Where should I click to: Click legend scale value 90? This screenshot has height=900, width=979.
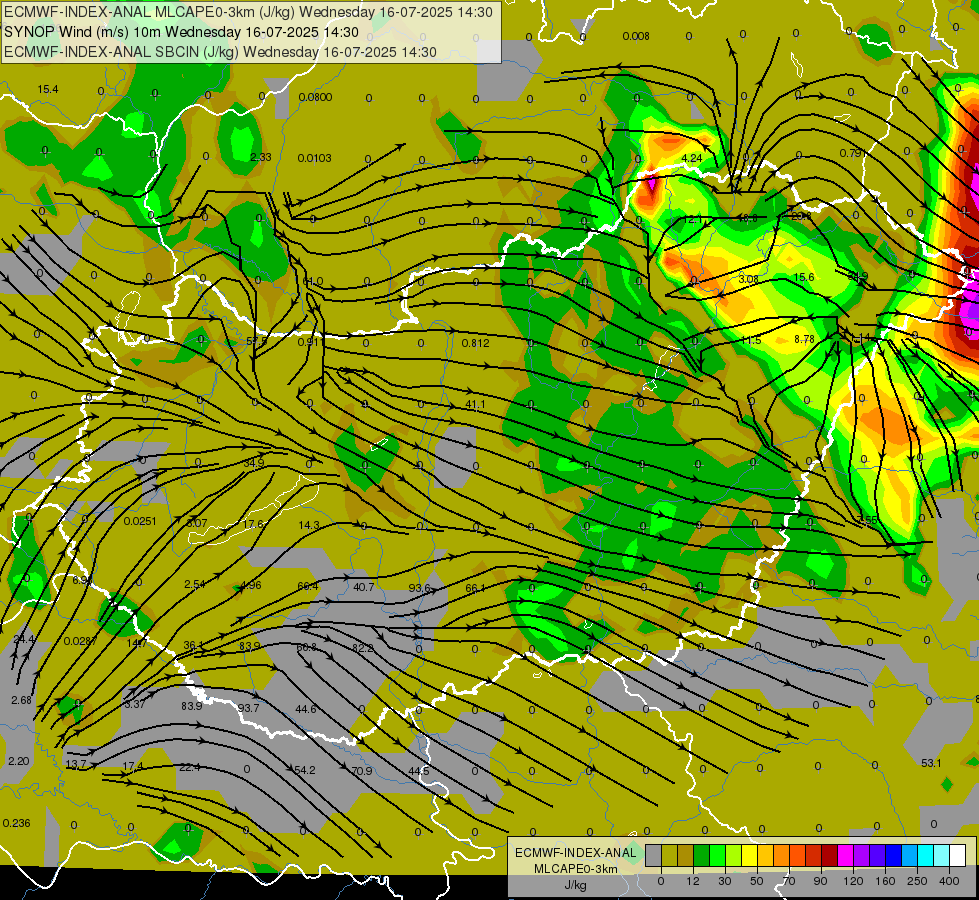pyautogui.click(x=820, y=881)
